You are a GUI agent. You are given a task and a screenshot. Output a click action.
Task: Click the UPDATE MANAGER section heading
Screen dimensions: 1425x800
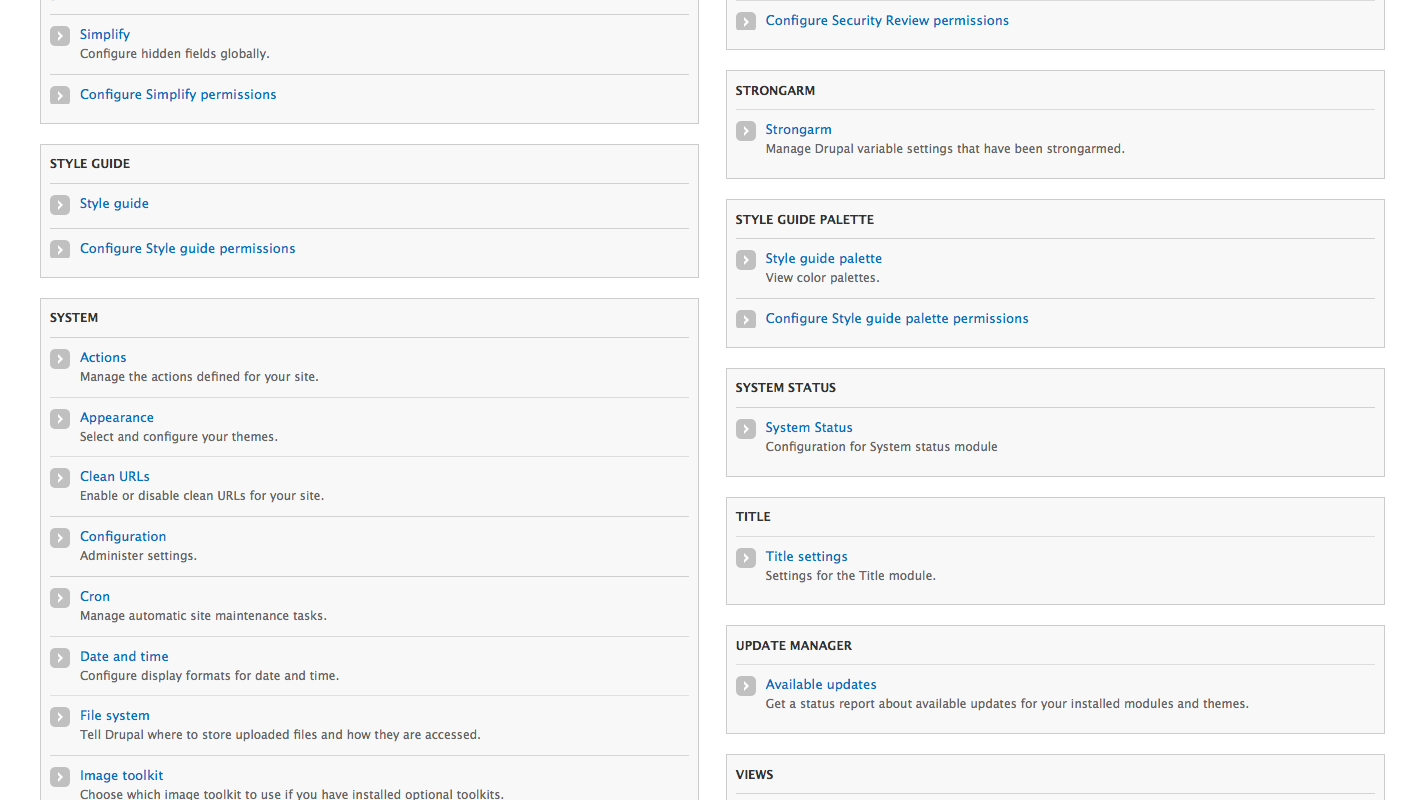[x=793, y=646]
